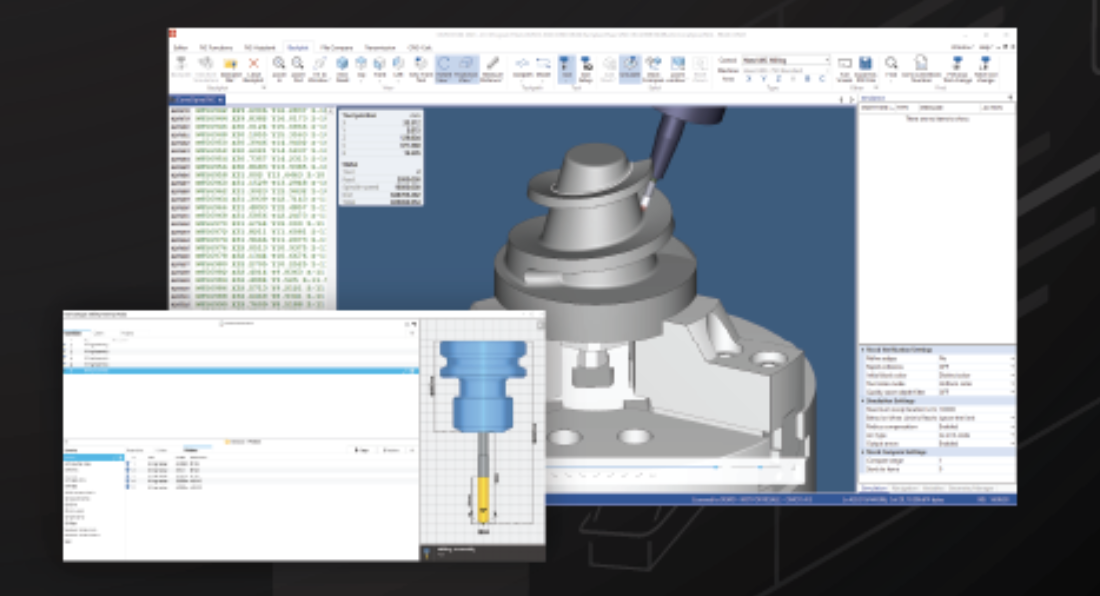This screenshot has height=596, width=1100.
Task: Click the Full Screen icon
Action: (845, 69)
